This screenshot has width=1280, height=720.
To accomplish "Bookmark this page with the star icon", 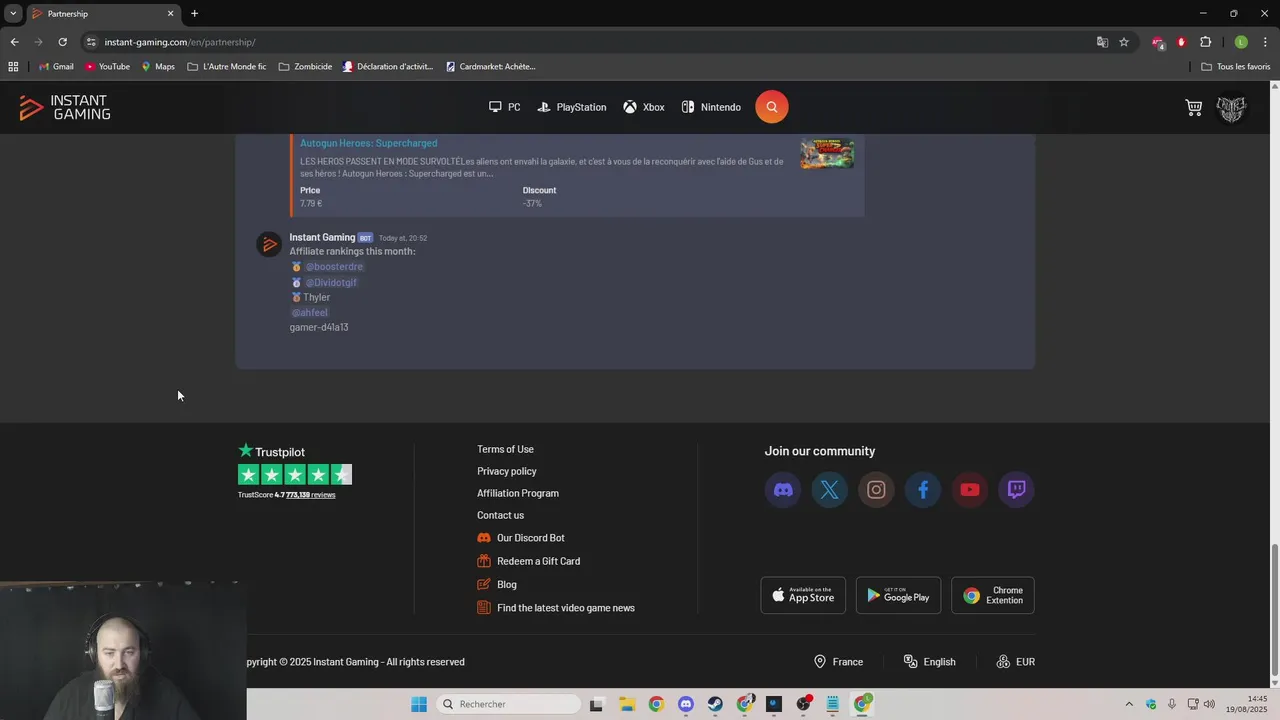I will (1124, 42).
